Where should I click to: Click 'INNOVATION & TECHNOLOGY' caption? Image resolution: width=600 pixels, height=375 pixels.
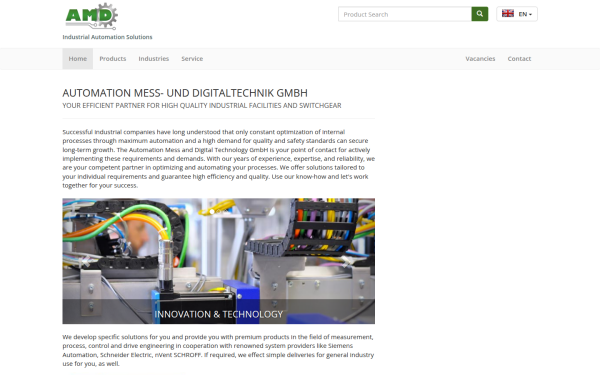[218, 314]
